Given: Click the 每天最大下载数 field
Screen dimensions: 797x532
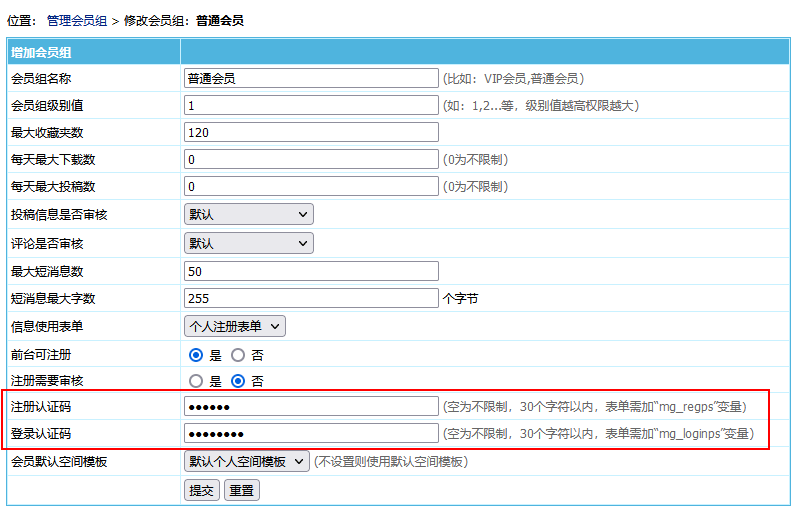Looking at the screenshot, I should [x=311, y=159].
